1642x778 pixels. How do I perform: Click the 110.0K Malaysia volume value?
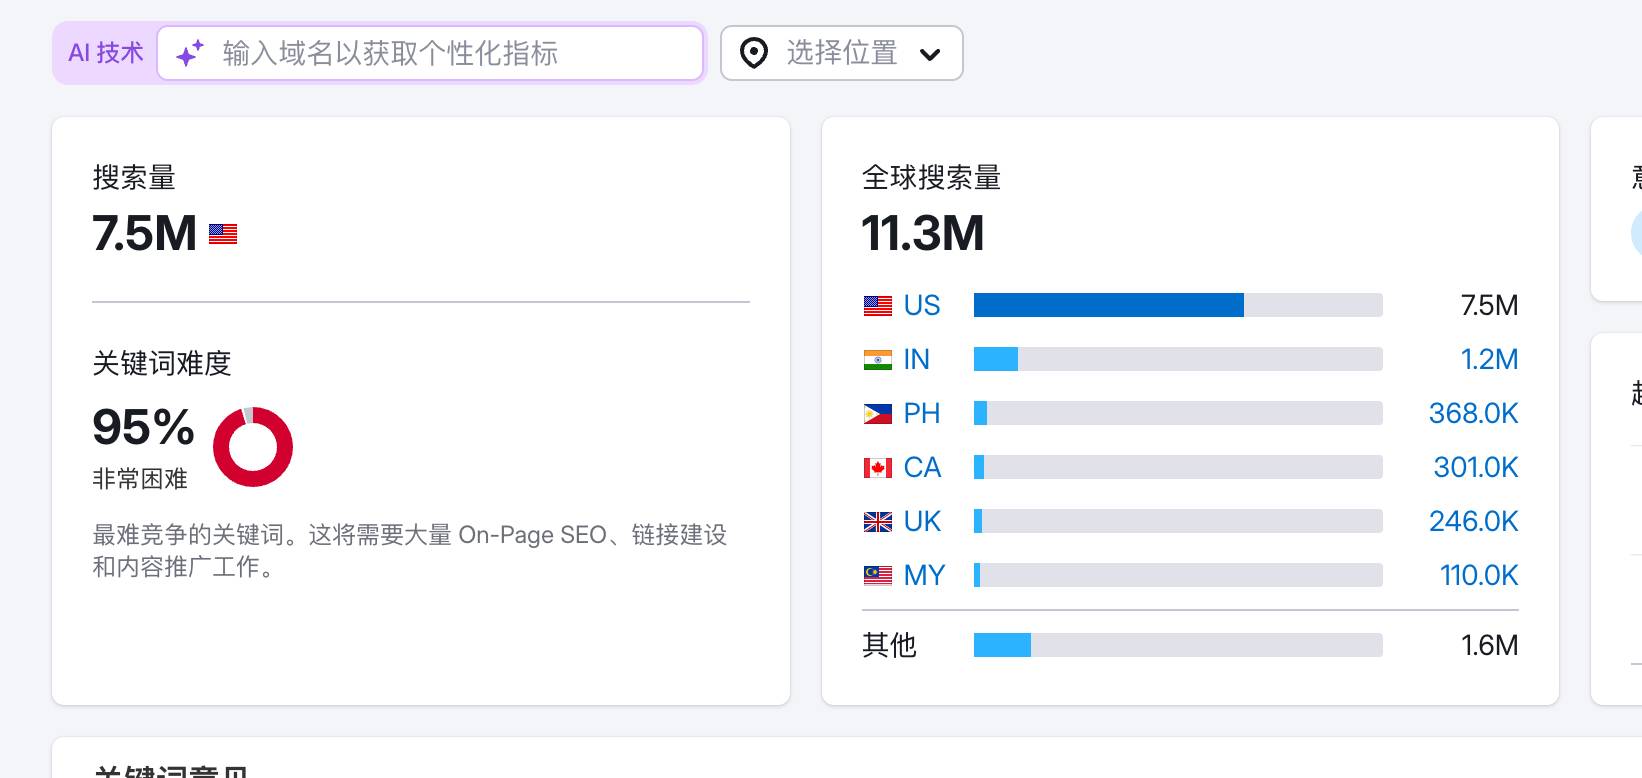point(1479,575)
